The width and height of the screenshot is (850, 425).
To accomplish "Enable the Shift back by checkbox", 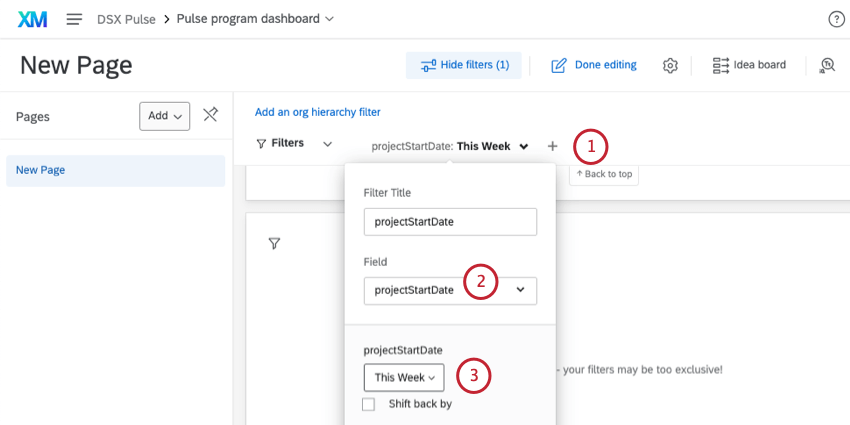I will 369,404.
